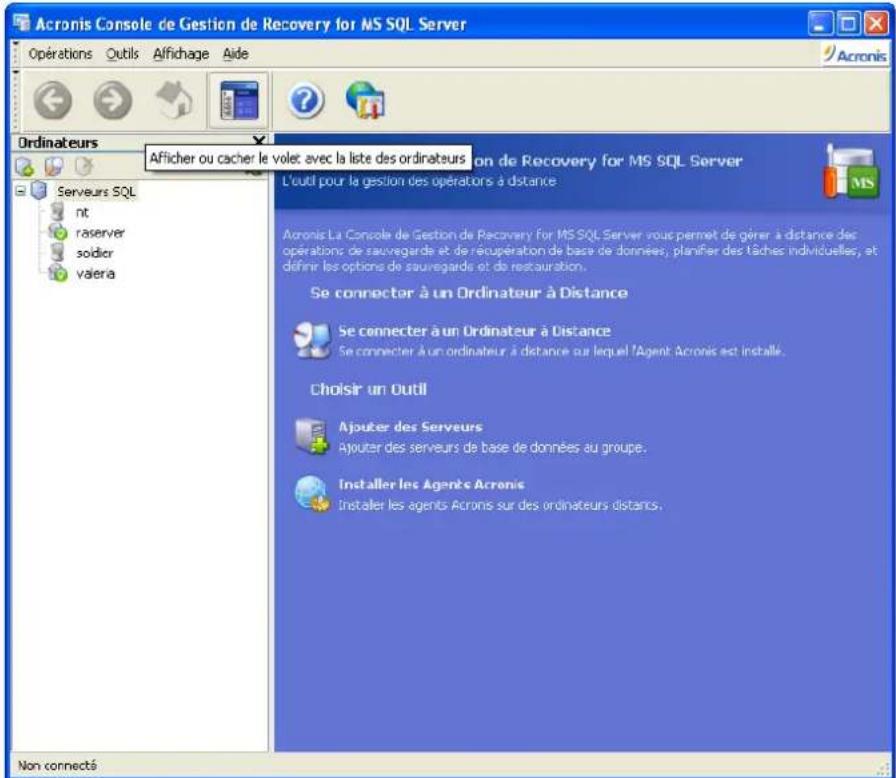The image size is (896, 778).
Task: Click the Non connecté status bar text
Action: click(57, 765)
